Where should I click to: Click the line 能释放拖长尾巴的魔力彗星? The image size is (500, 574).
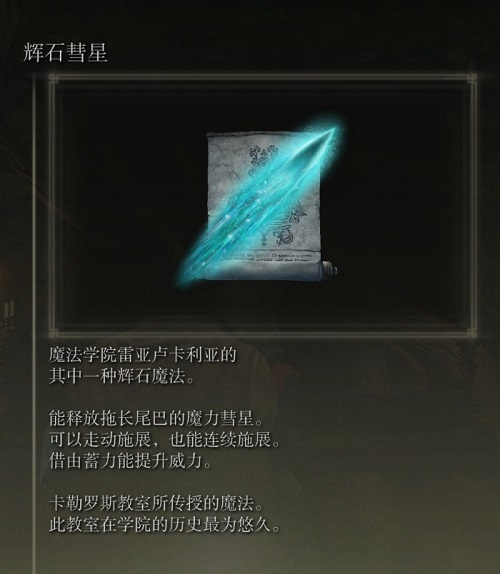(156, 418)
